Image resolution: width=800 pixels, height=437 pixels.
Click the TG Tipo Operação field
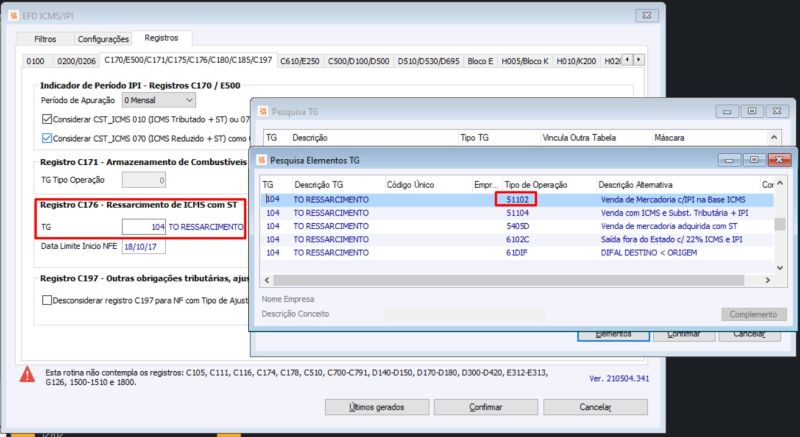(x=144, y=180)
